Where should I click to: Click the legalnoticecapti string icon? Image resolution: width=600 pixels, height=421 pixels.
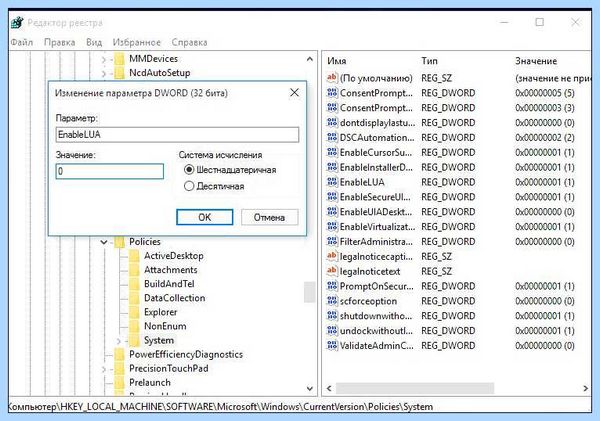tap(332, 256)
